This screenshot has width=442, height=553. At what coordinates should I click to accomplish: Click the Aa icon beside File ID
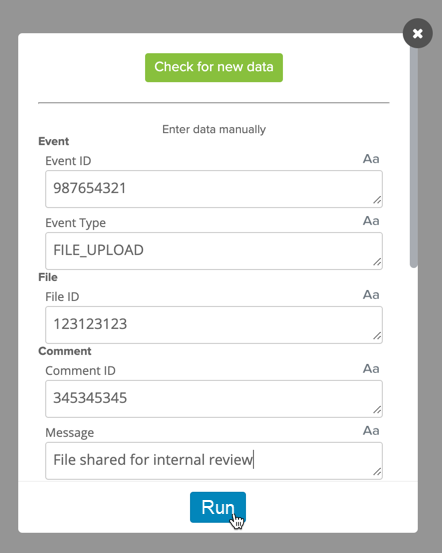(x=371, y=295)
